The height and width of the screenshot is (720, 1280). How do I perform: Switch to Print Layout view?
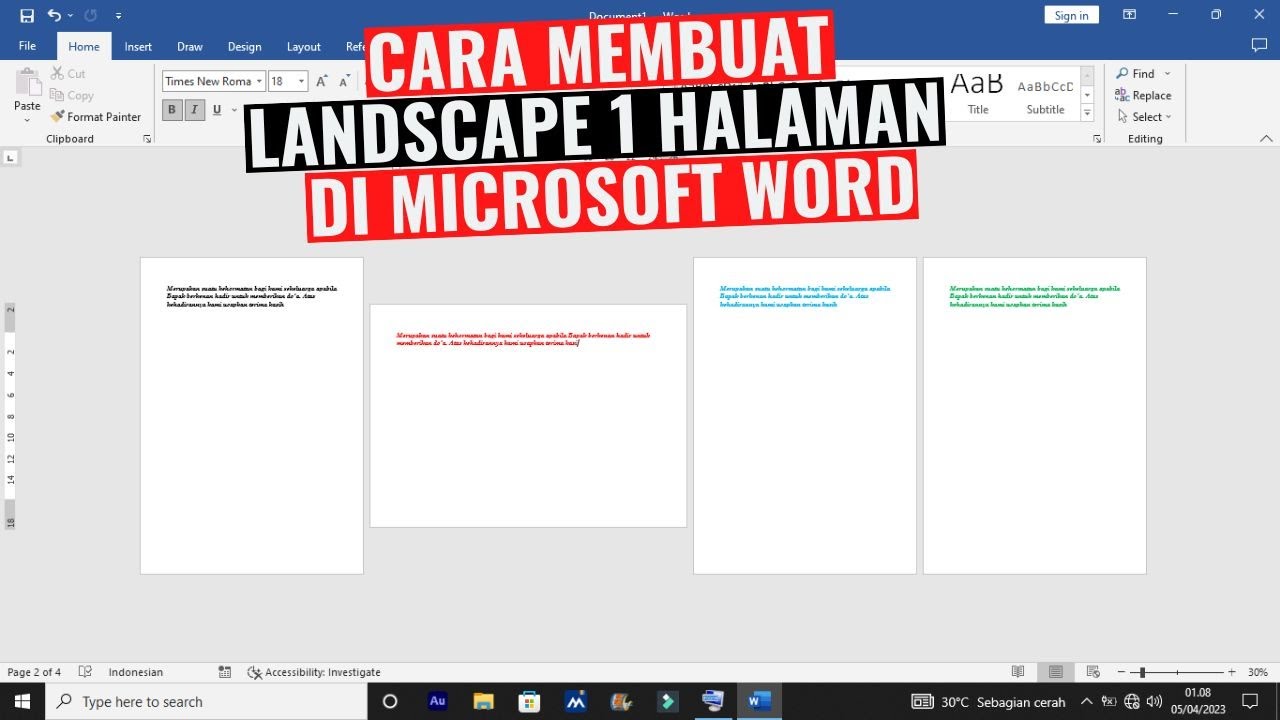point(1056,672)
